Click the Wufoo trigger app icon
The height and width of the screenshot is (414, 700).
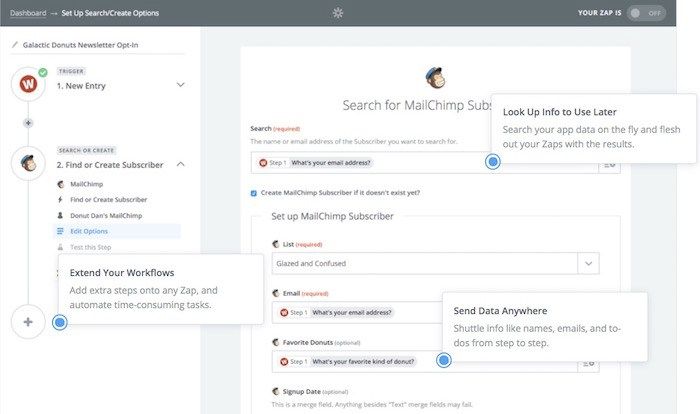[28, 84]
